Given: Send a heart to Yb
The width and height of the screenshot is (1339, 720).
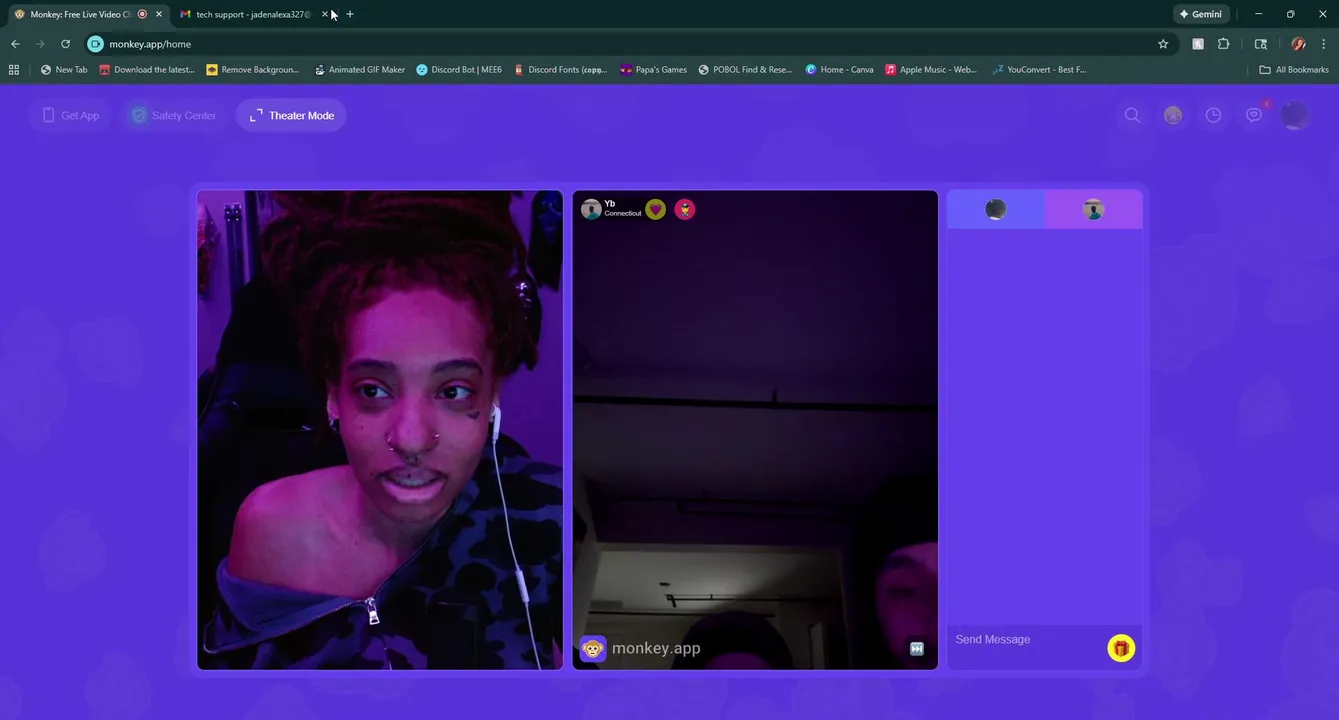Looking at the screenshot, I should click(x=655, y=209).
